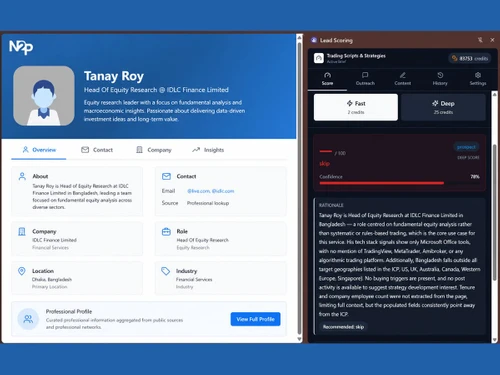
Task: Open the @idlc.com email link
Action: pyautogui.click(x=223, y=191)
